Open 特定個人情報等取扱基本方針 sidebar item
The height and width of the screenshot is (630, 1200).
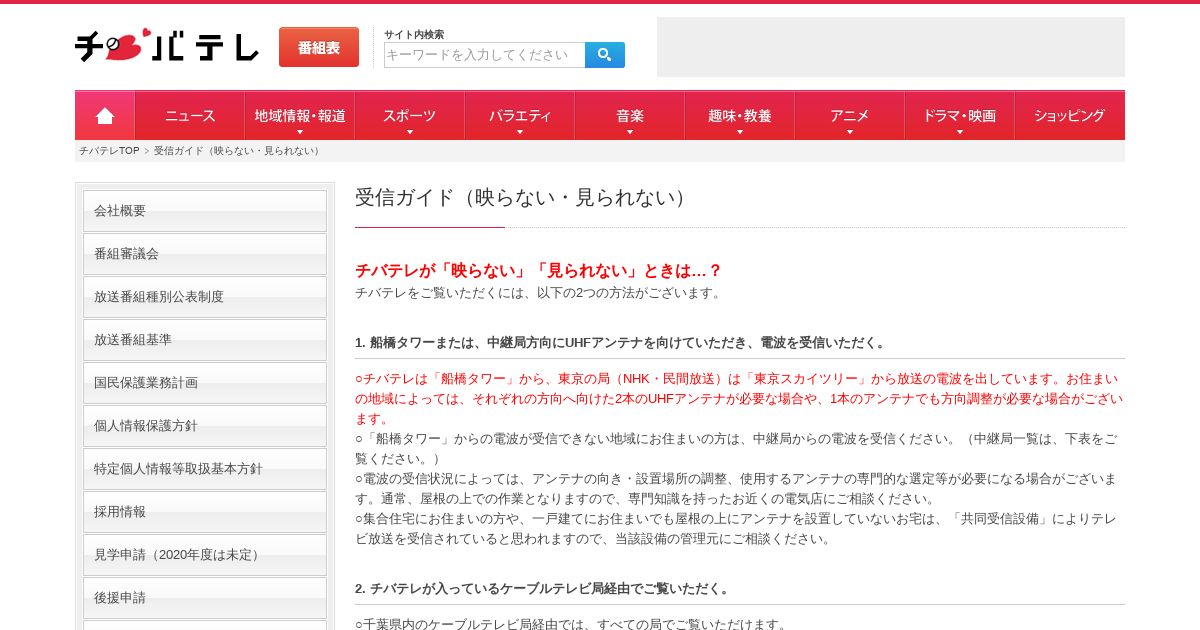[205, 469]
